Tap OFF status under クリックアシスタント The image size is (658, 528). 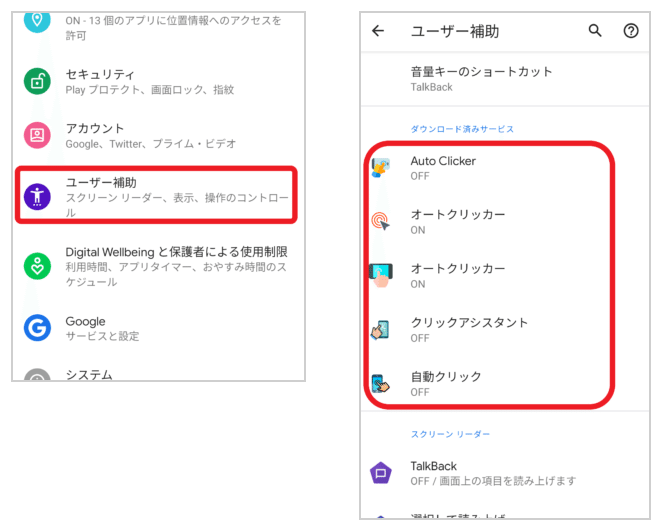pyautogui.click(x=420, y=338)
